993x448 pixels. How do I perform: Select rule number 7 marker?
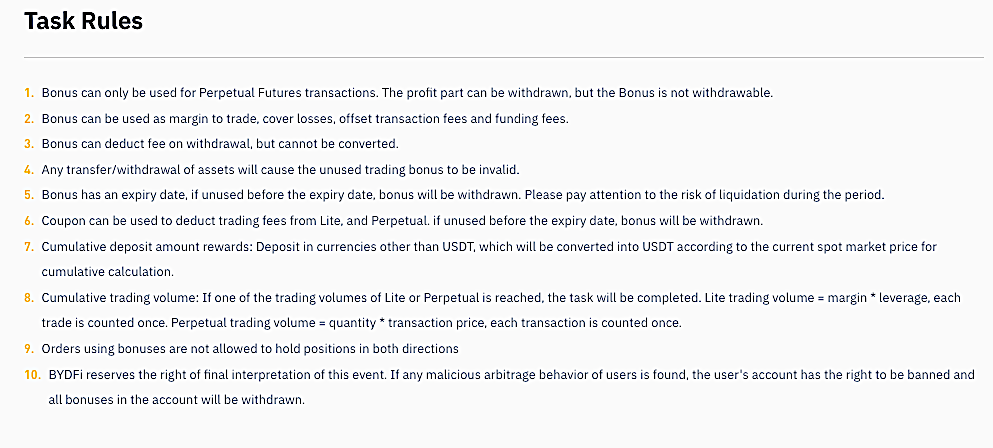[29, 246]
